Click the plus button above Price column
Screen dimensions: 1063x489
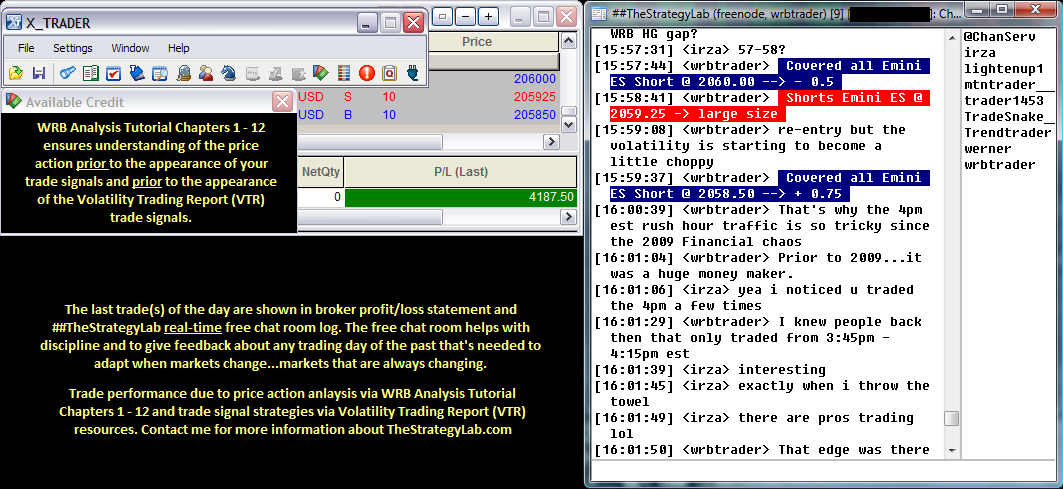(x=487, y=16)
